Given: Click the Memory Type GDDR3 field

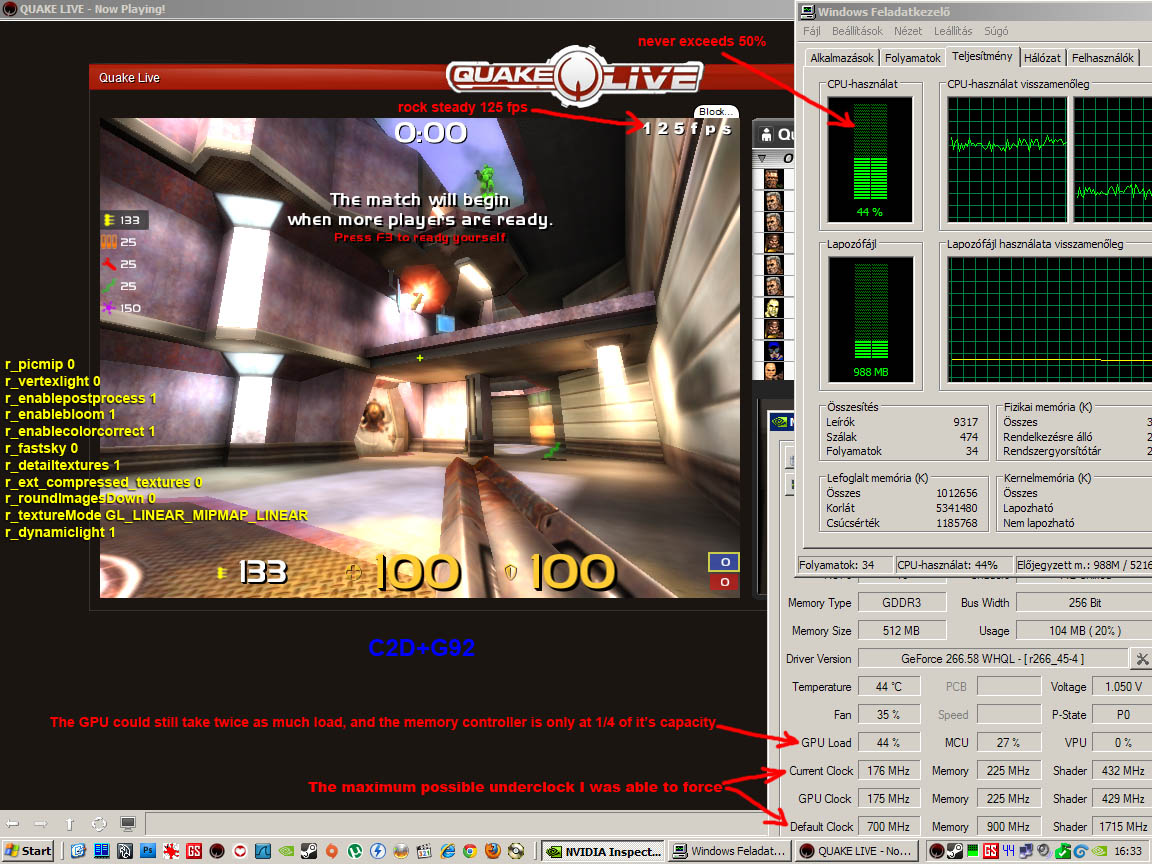Looking at the screenshot, I should (901, 602).
